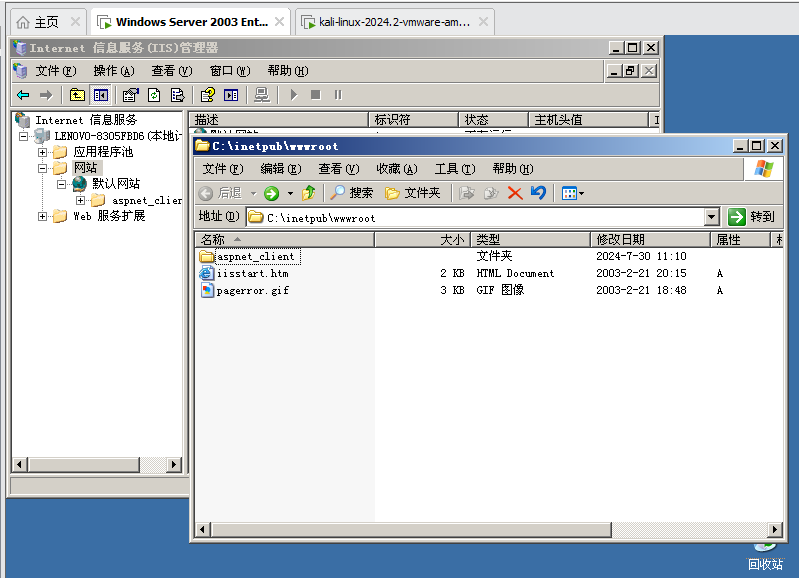Toggle the show/hide console tree icon

point(100,95)
